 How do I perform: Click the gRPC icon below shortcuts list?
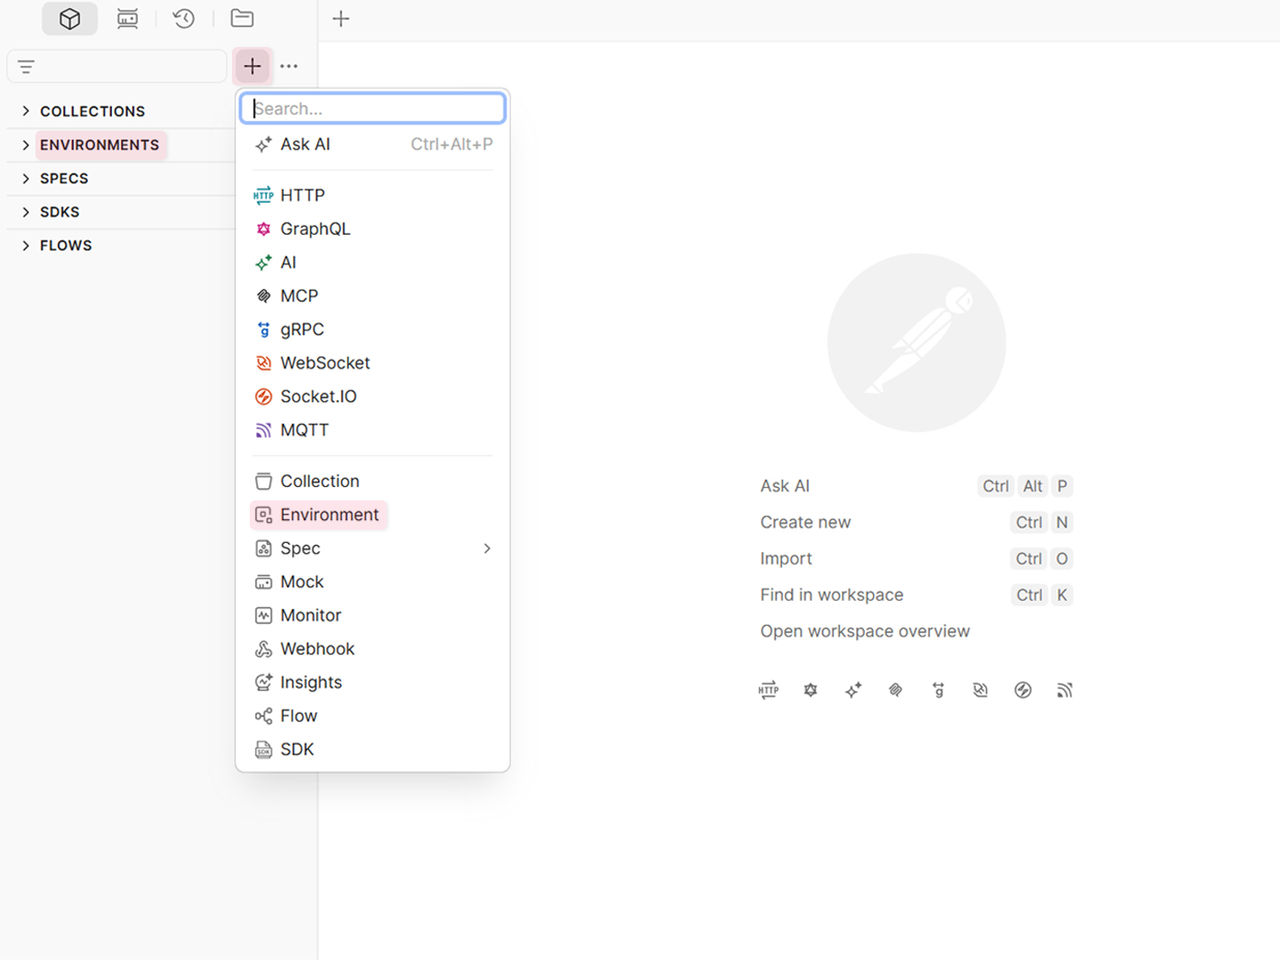(938, 690)
